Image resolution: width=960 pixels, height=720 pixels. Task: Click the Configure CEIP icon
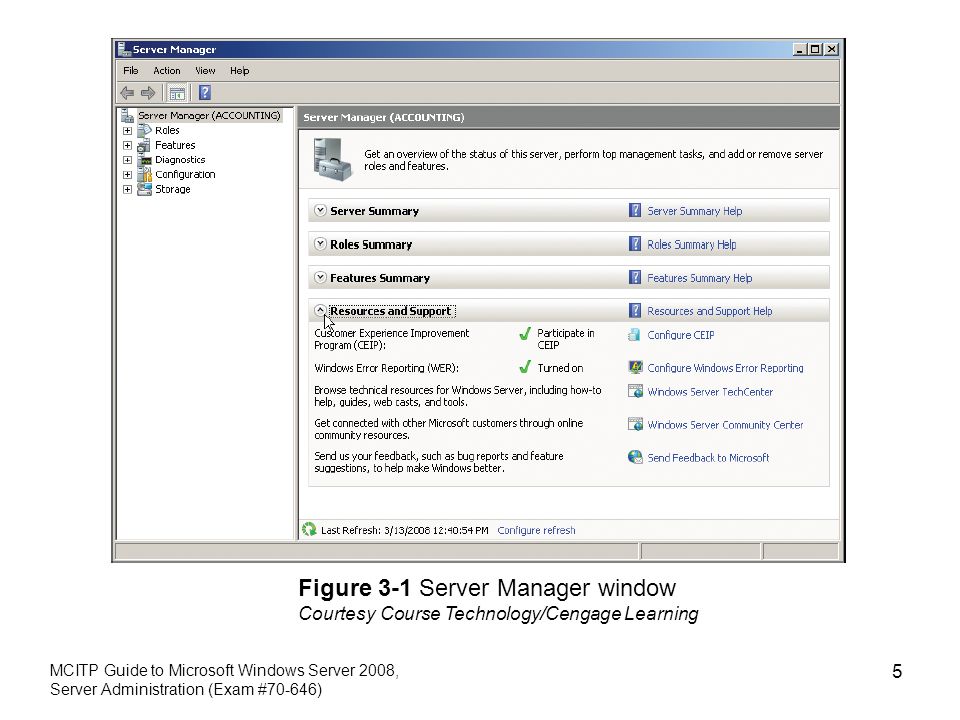point(634,335)
